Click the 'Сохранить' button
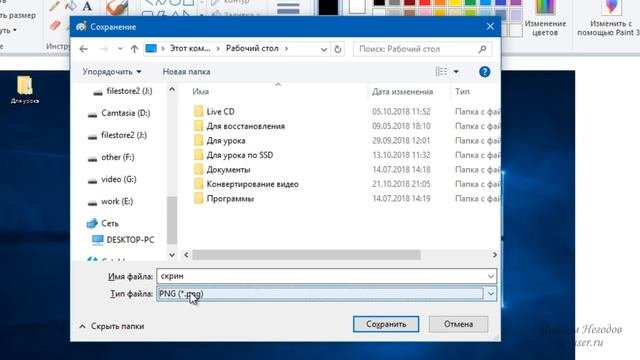The width and height of the screenshot is (640, 360). 386,324
